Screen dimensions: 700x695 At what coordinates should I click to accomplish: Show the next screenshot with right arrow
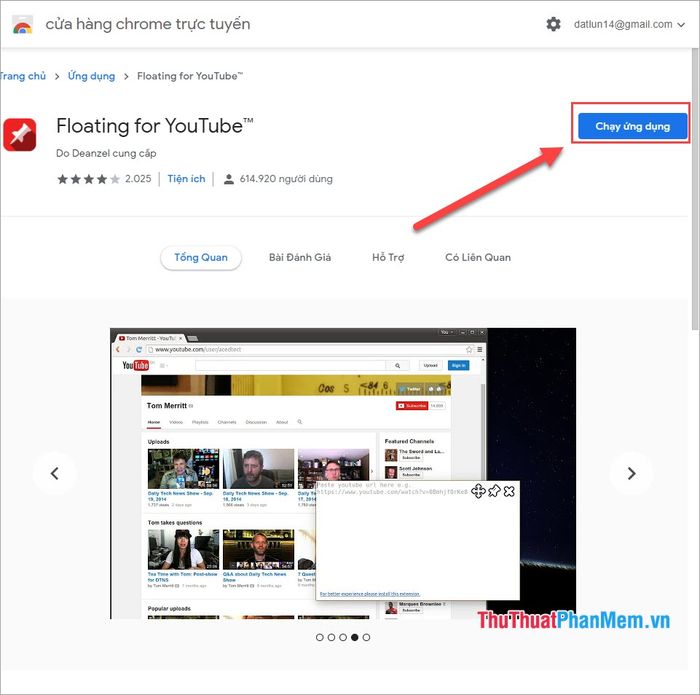click(631, 474)
